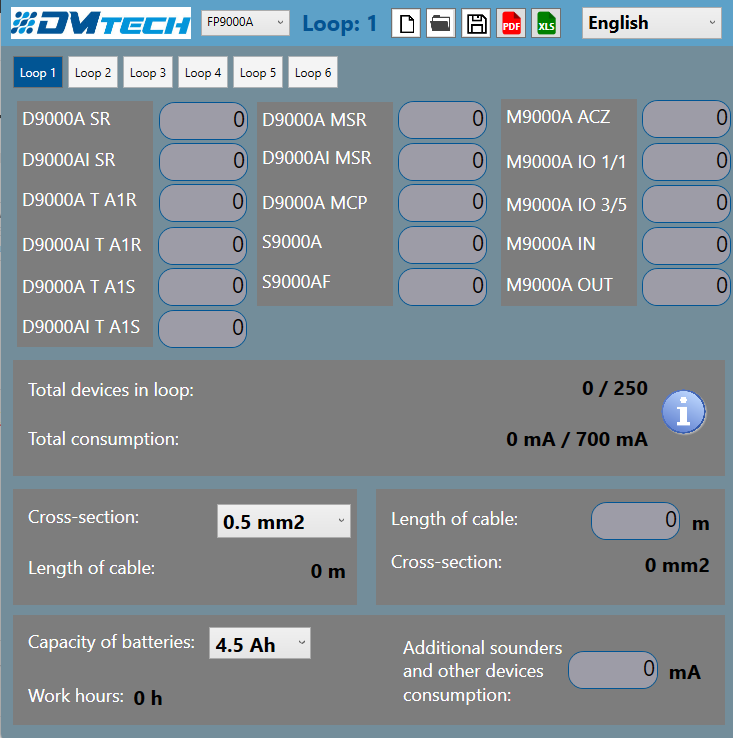Click the '0 / 250' devices count

[x=615, y=388]
